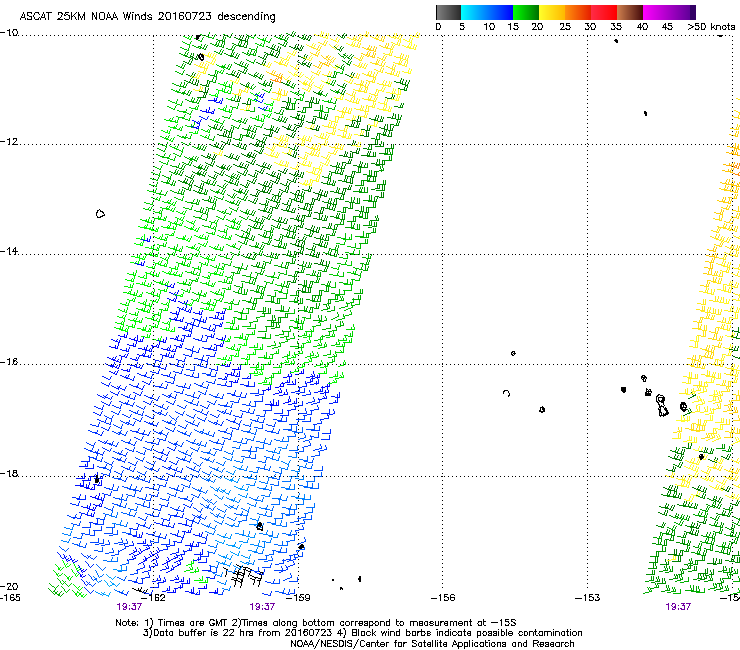
Task: Click the "-16" latitude axis label
Action: pos(9,362)
